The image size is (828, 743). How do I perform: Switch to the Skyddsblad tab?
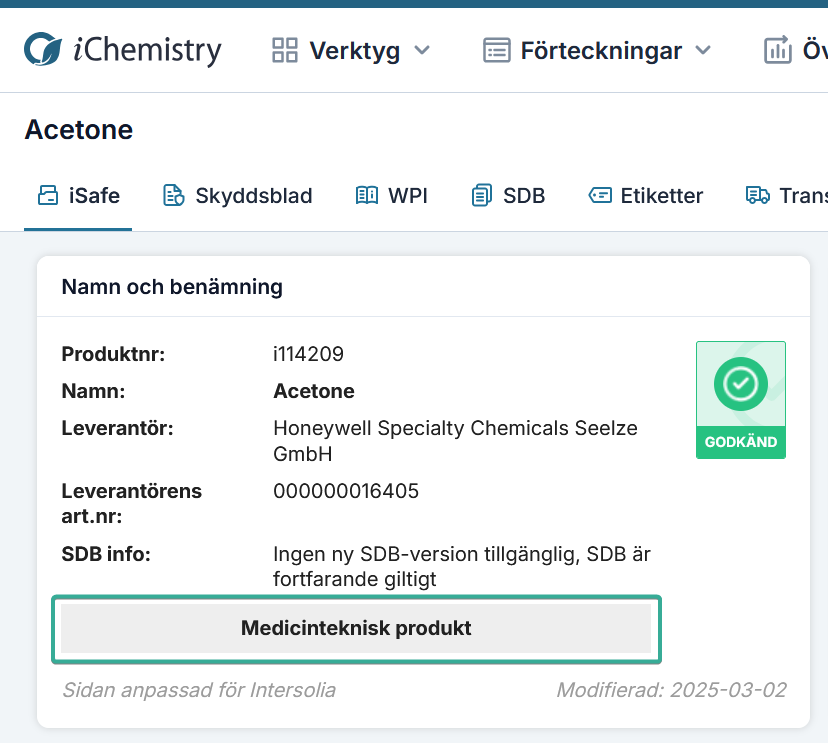point(238,195)
